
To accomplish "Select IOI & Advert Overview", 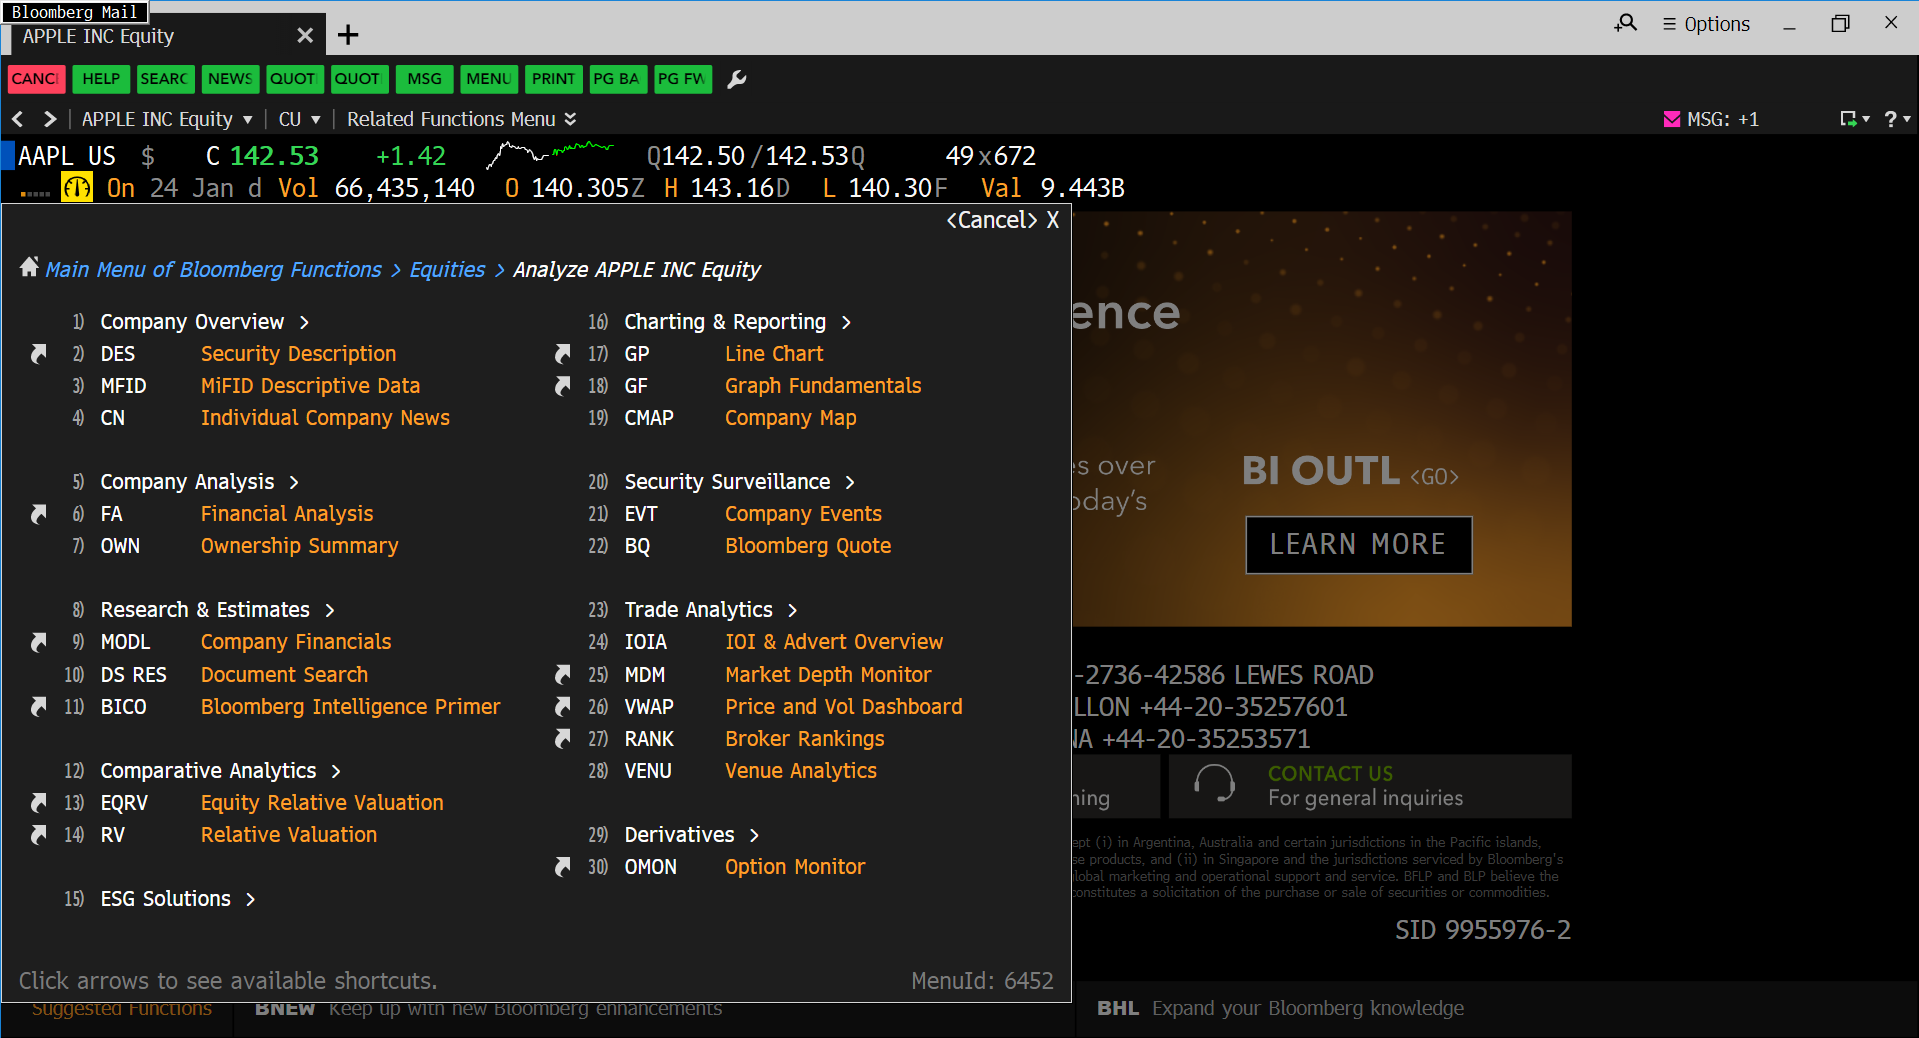I will tap(834, 641).
